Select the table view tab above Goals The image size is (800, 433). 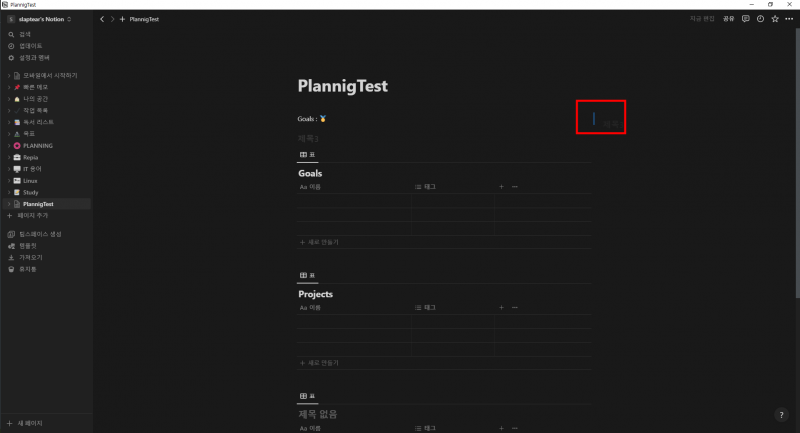coord(307,155)
